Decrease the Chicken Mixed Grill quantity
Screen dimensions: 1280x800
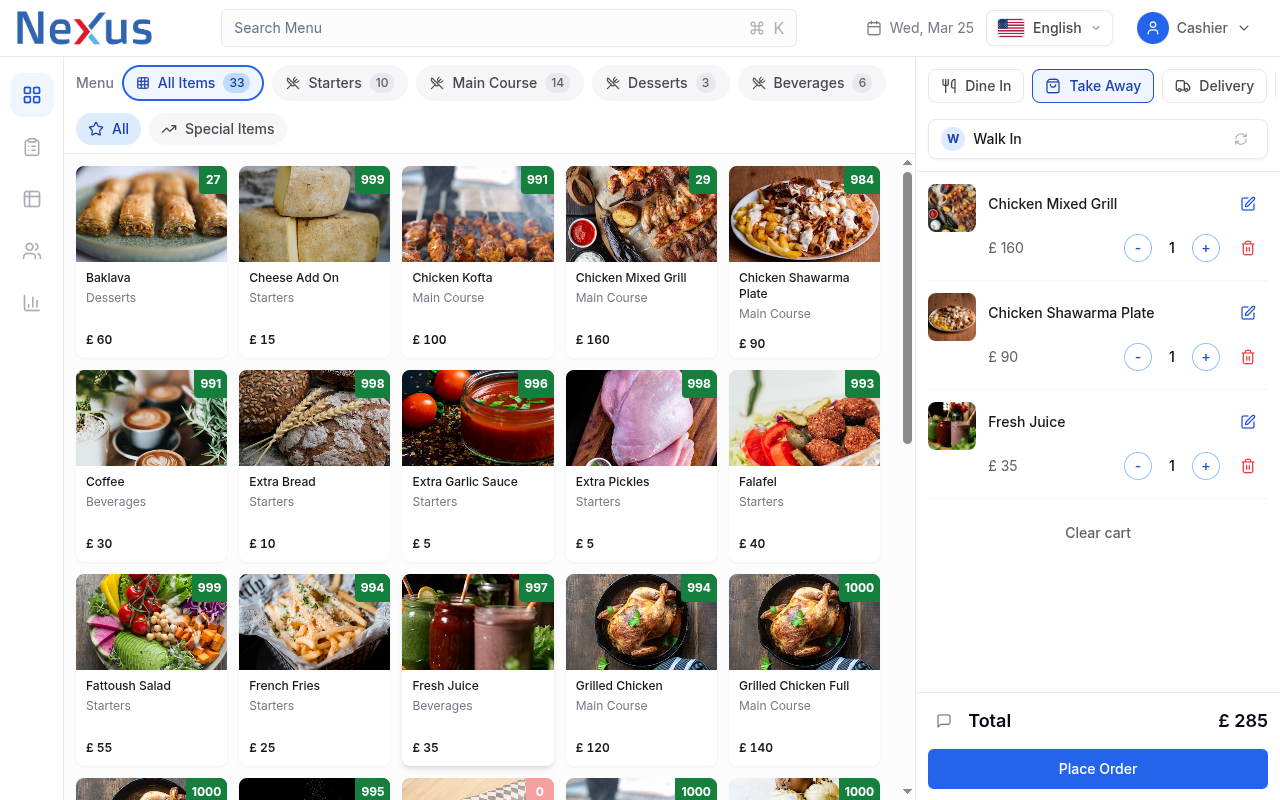[1138, 248]
